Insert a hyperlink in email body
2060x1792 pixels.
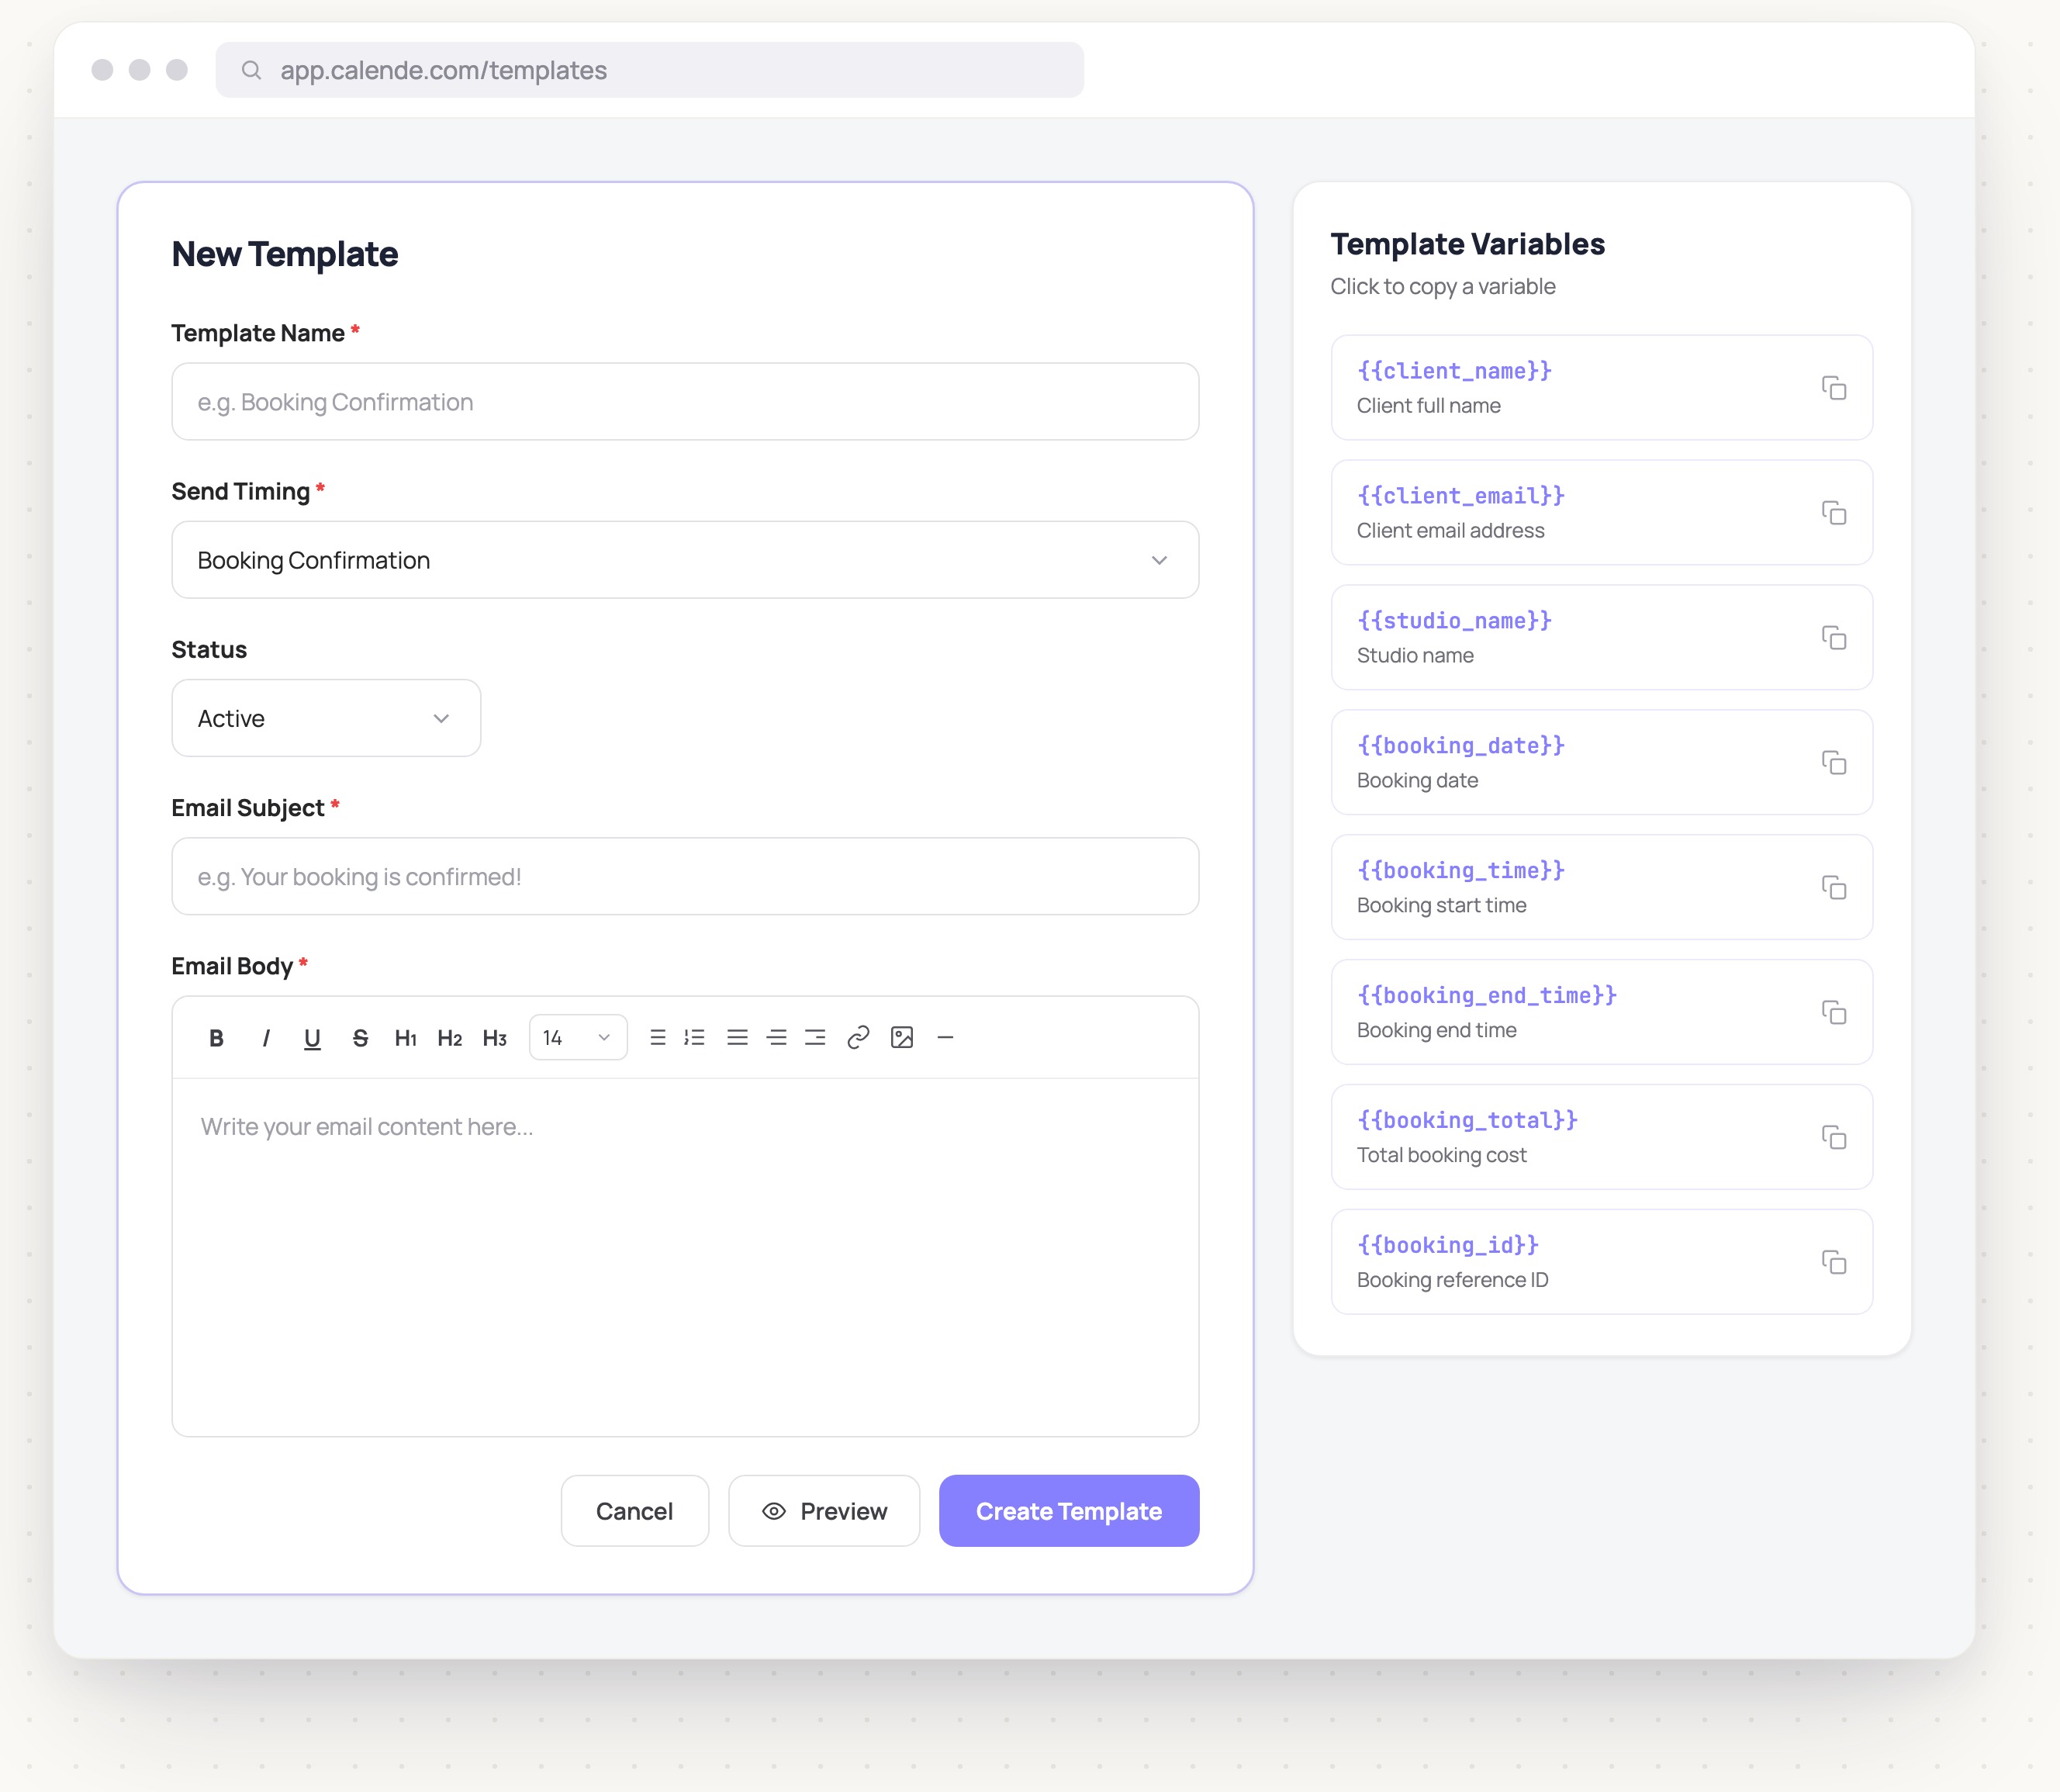click(x=858, y=1038)
